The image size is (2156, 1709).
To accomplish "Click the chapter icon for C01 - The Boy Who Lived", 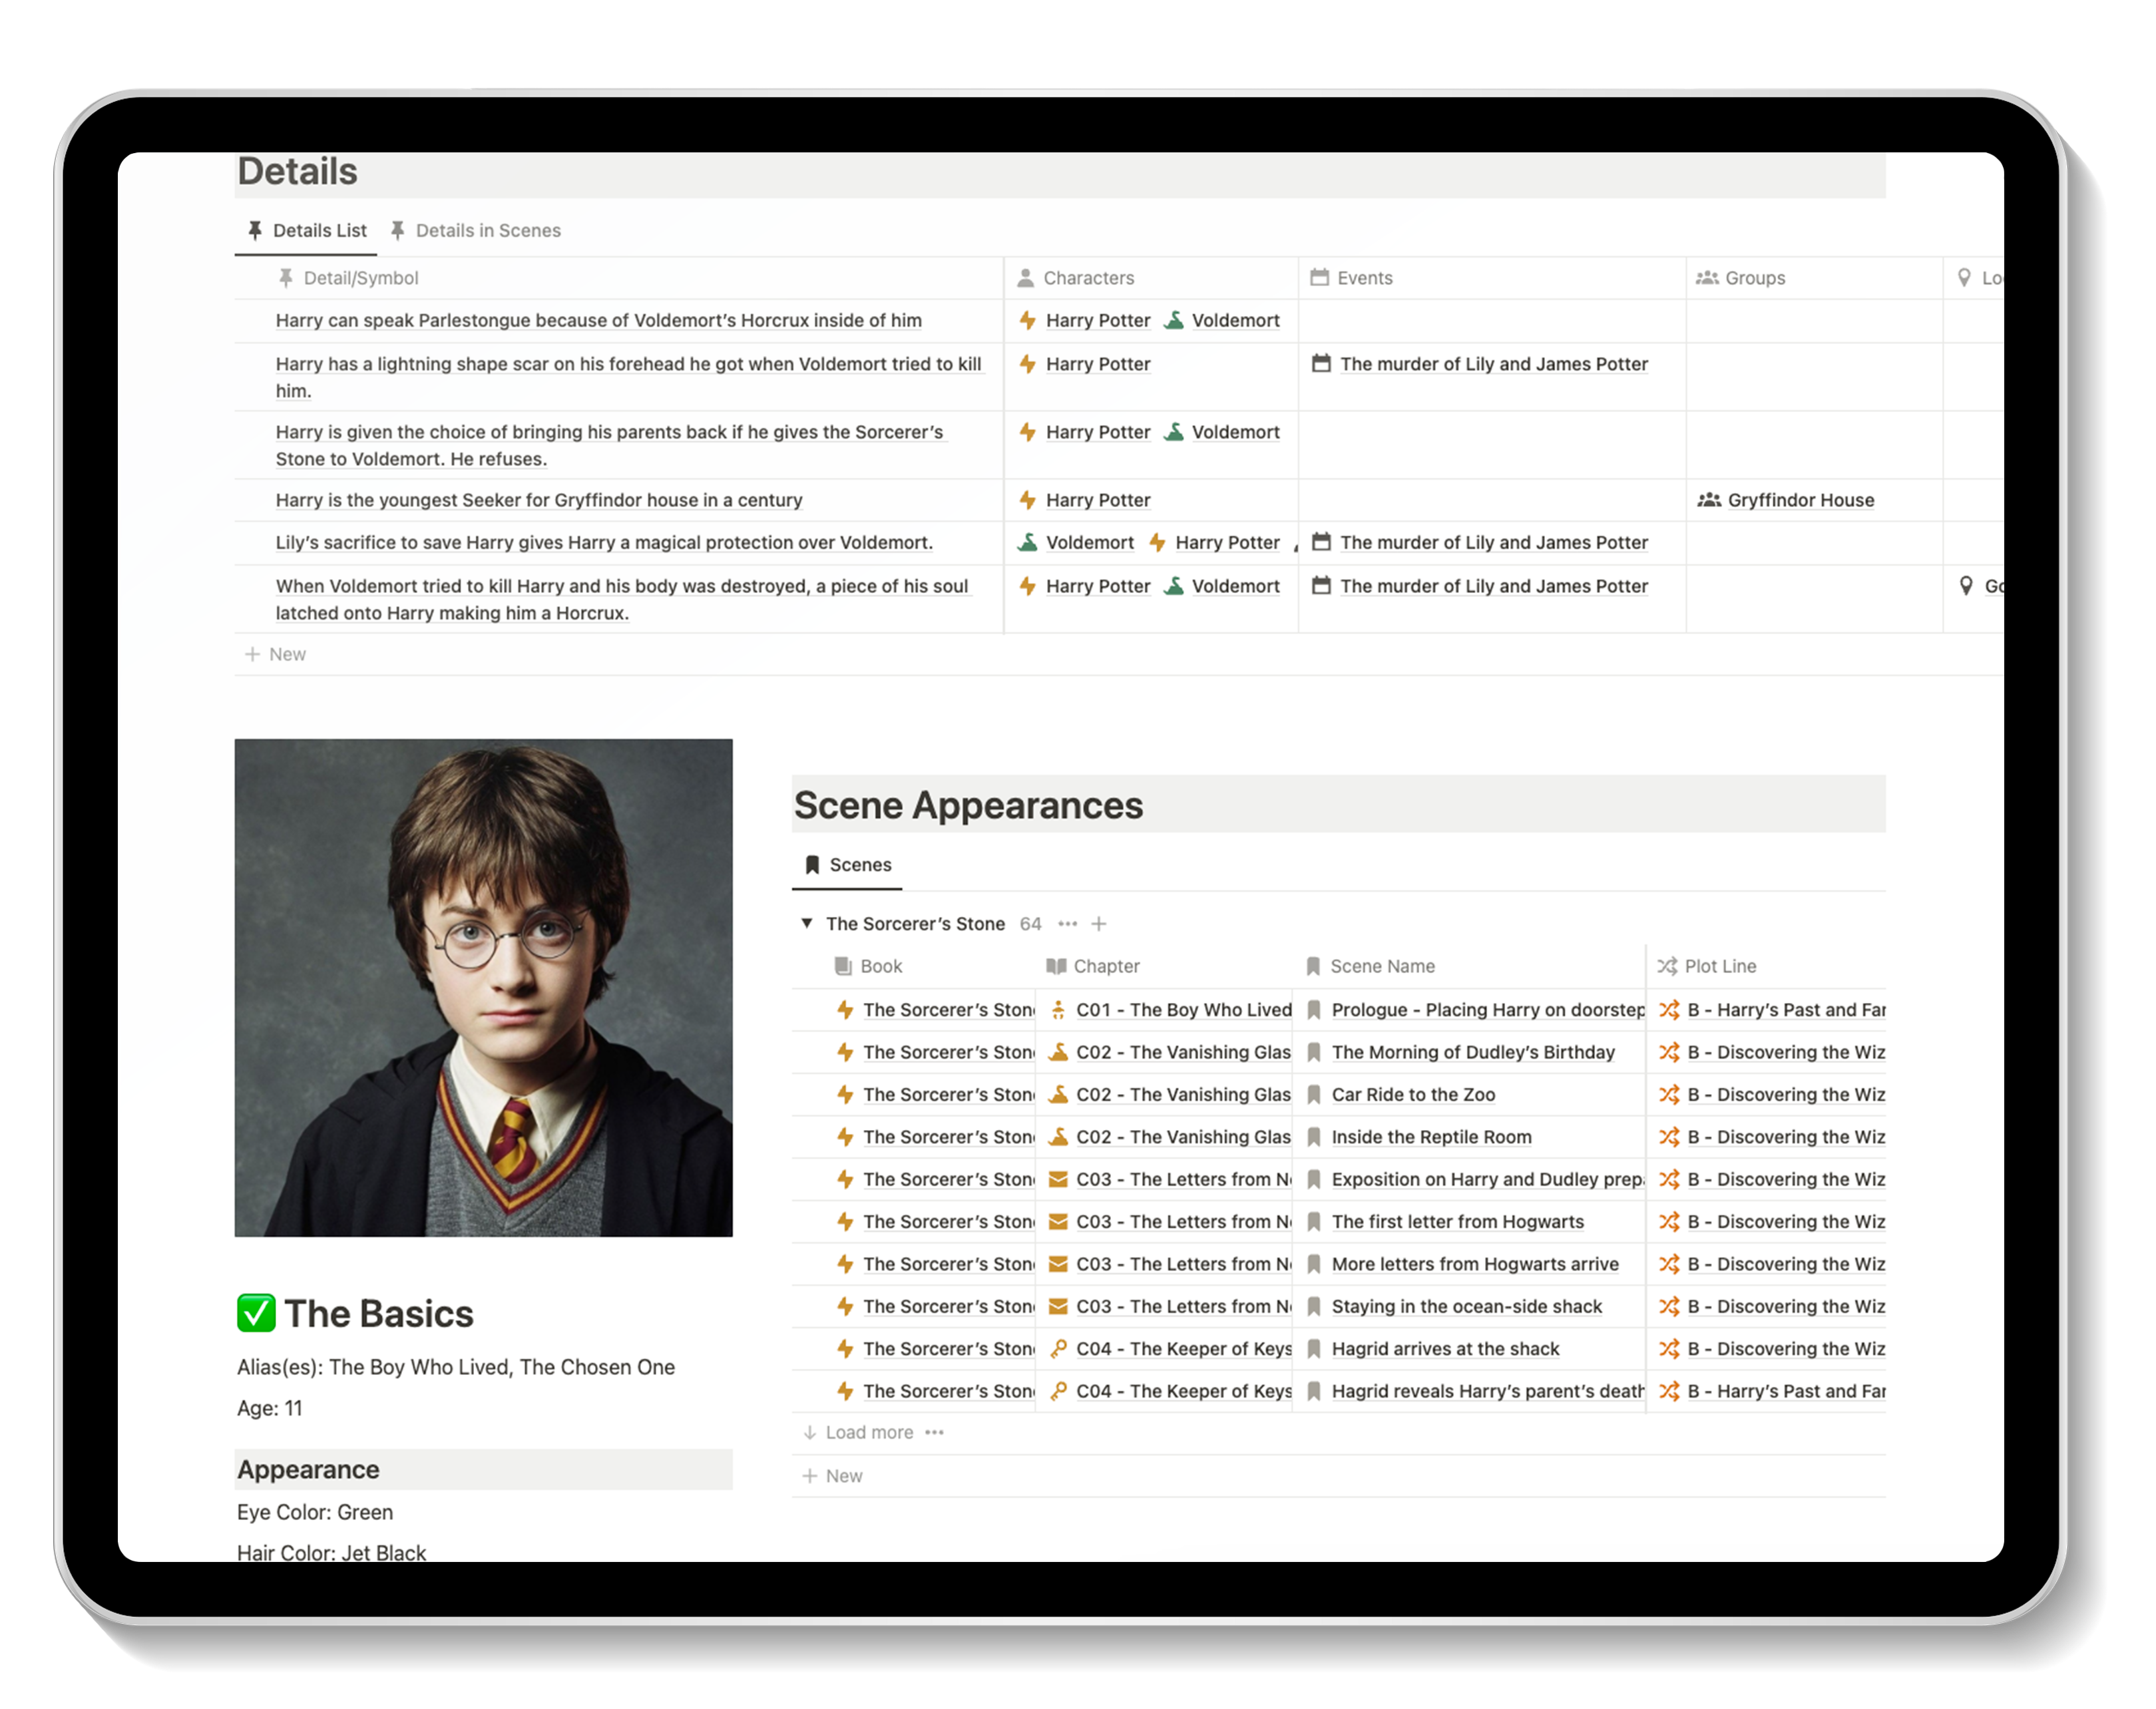I will 1057,1010.
